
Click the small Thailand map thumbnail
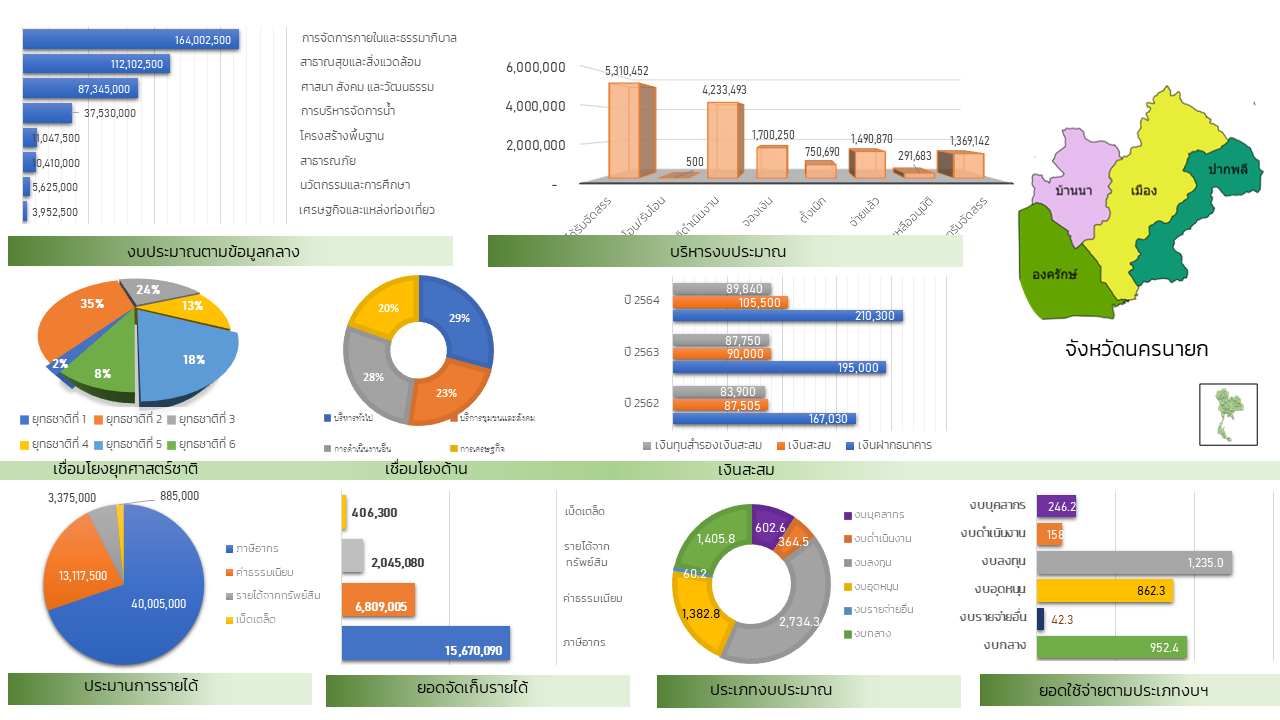pos(1228,414)
